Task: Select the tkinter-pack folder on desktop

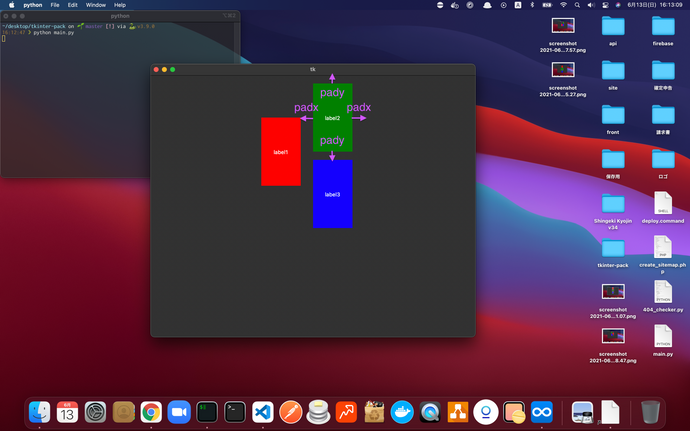Action: tap(613, 251)
